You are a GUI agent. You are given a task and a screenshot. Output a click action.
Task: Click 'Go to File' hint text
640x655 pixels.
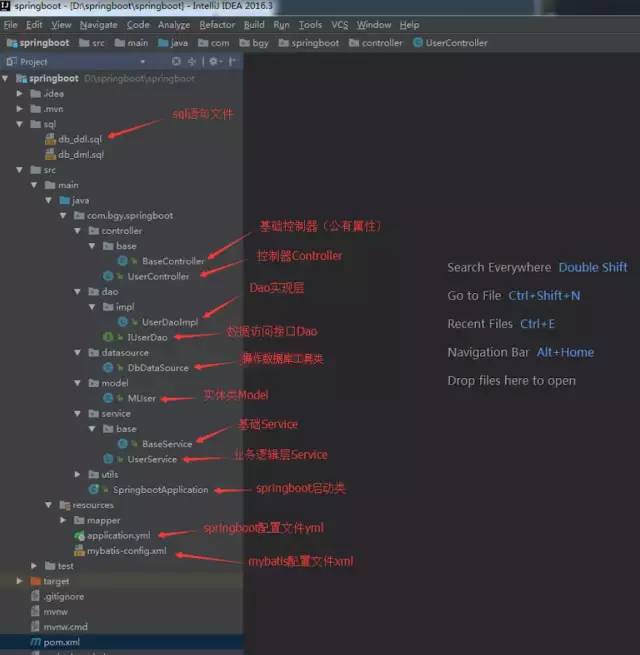click(474, 295)
